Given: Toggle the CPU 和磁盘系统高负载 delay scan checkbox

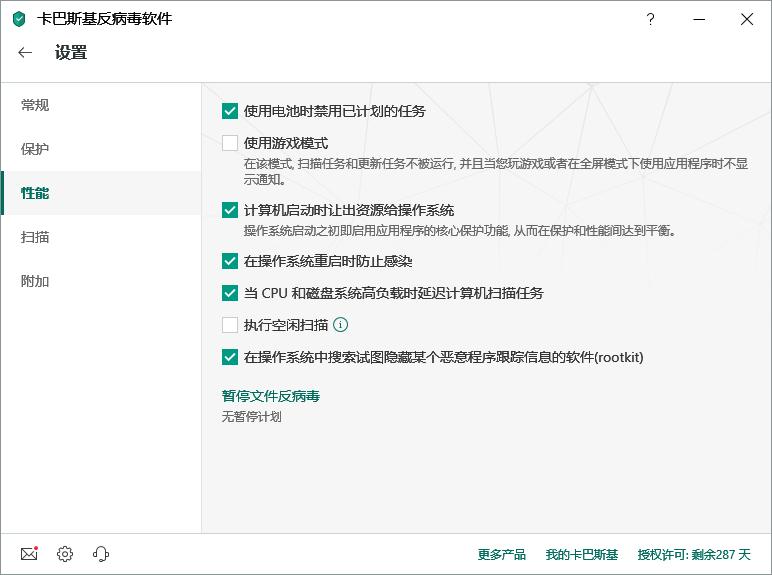Looking at the screenshot, I should [x=230, y=293].
